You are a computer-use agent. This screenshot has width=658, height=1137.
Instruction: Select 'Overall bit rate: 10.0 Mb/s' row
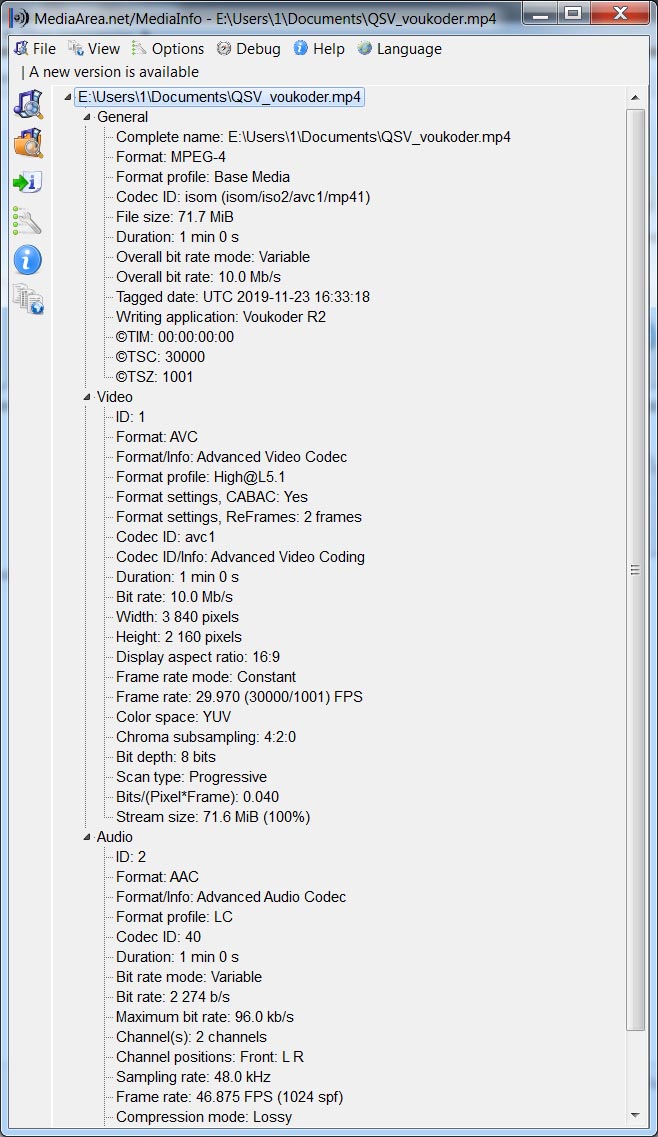tap(199, 277)
